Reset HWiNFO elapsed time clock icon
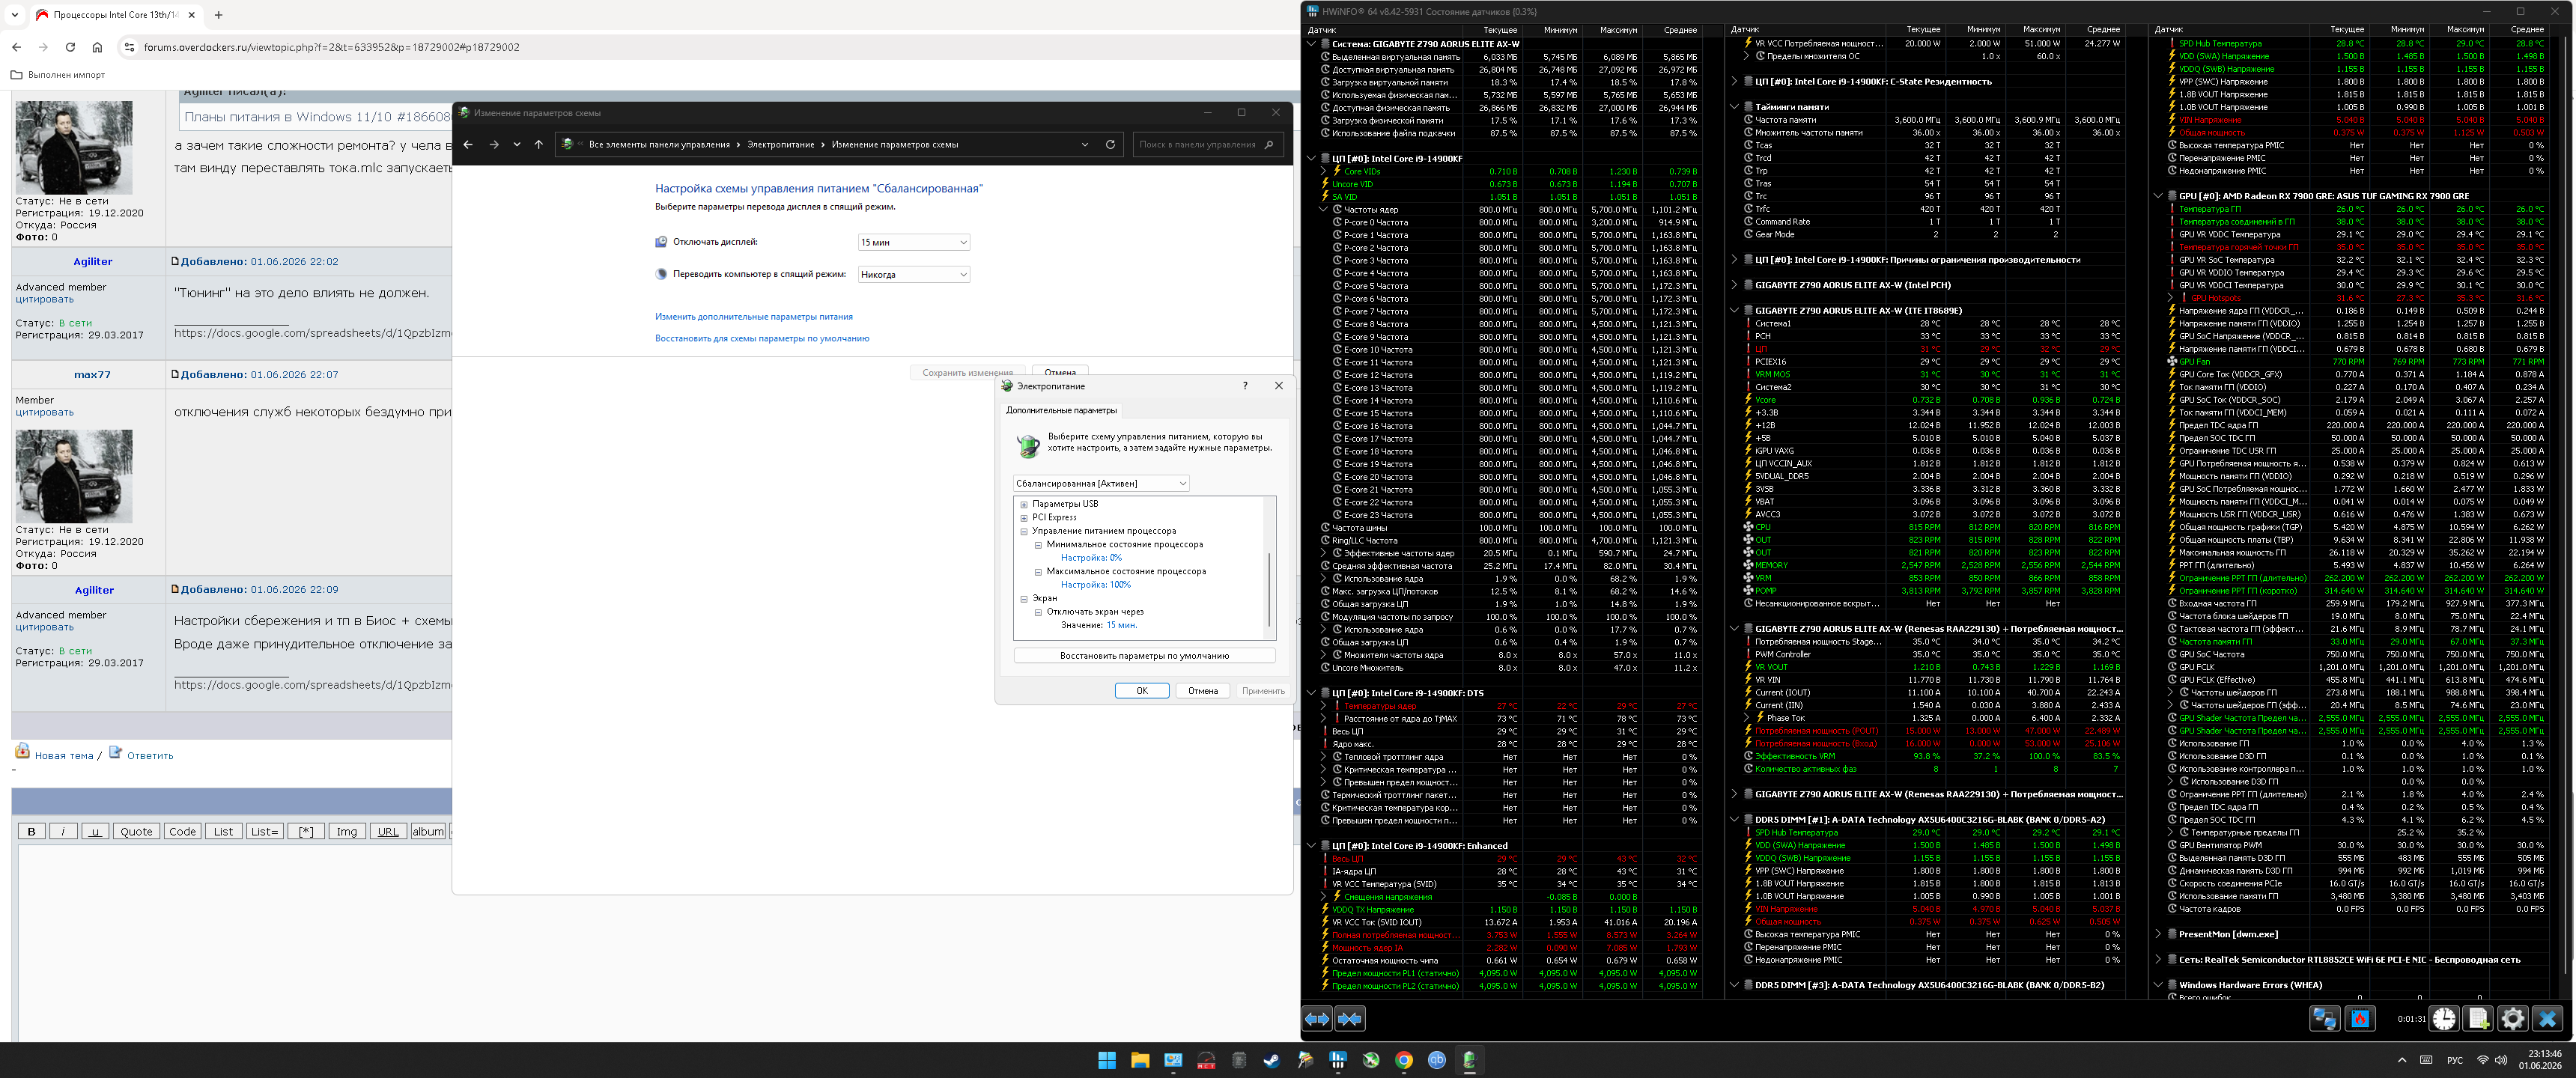Viewport: 2576px width, 1078px height. (2444, 1019)
